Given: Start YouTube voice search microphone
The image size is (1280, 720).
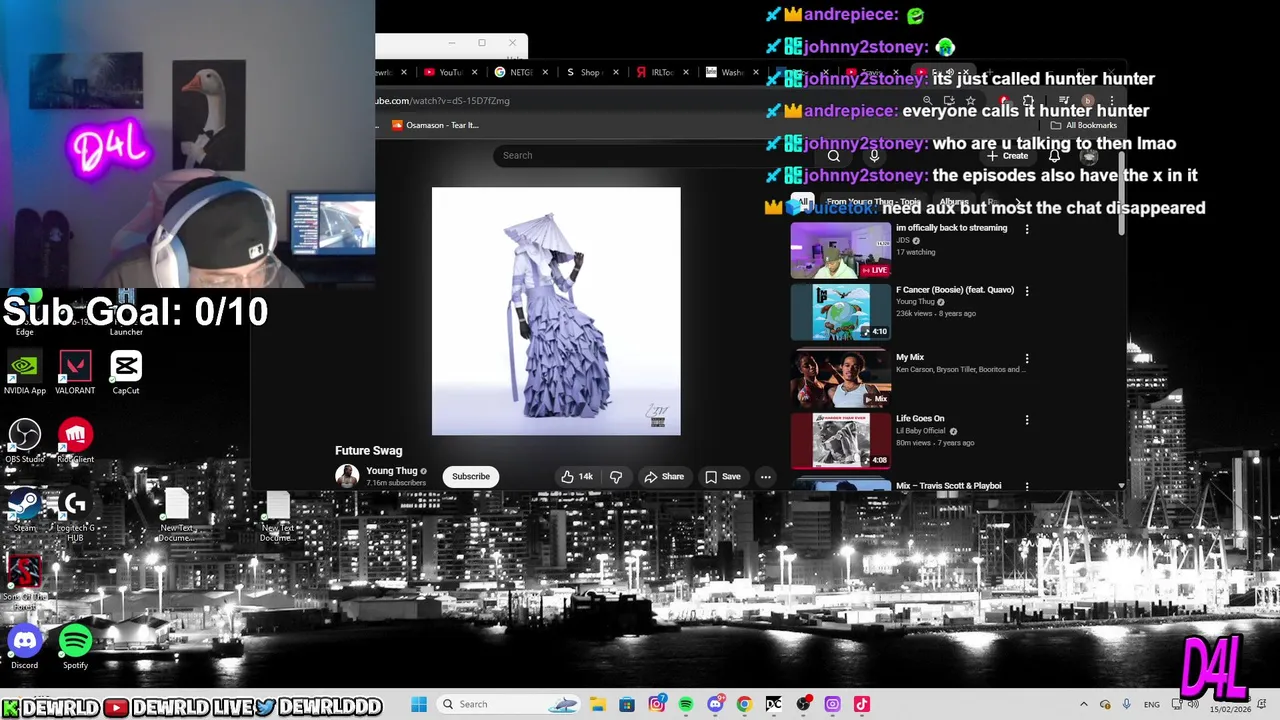Looking at the screenshot, I should (874, 156).
